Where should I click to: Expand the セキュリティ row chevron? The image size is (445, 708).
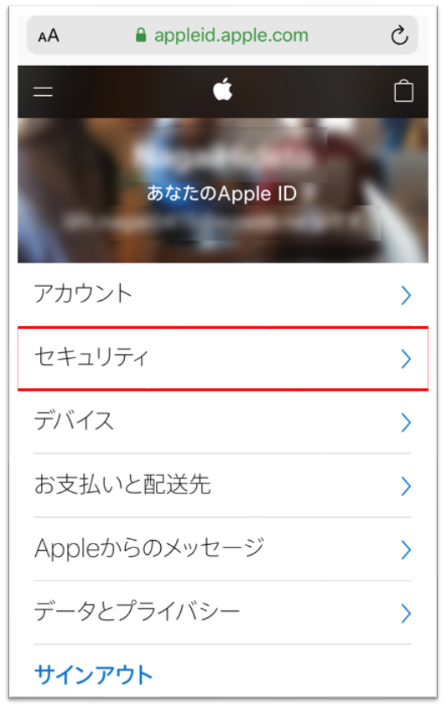pos(406,359)
